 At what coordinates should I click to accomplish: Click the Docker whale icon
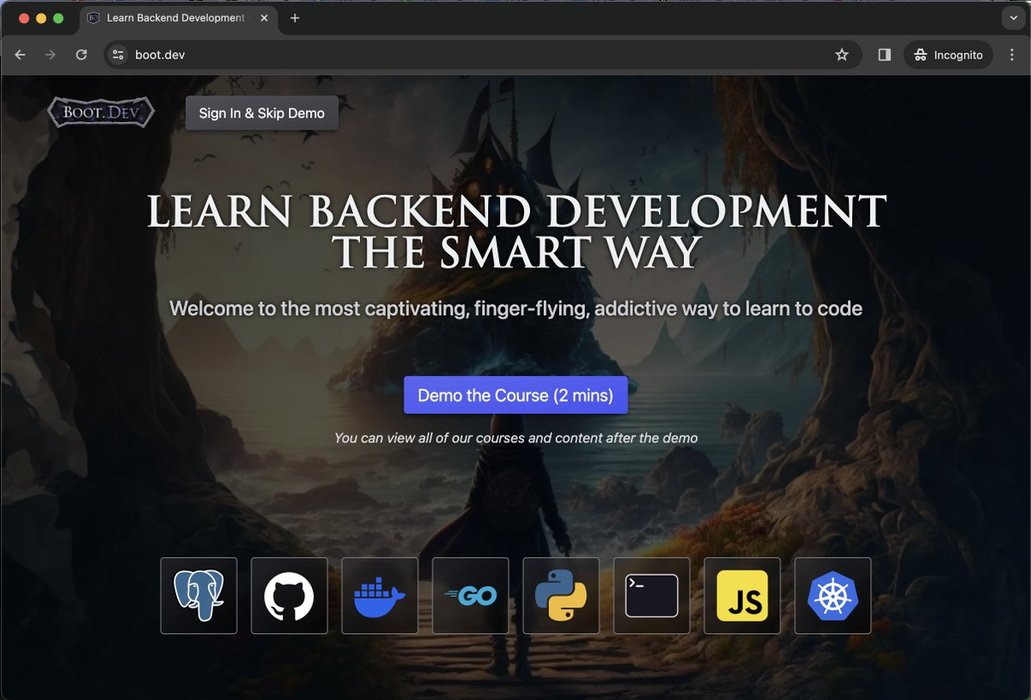coord(379,595)
